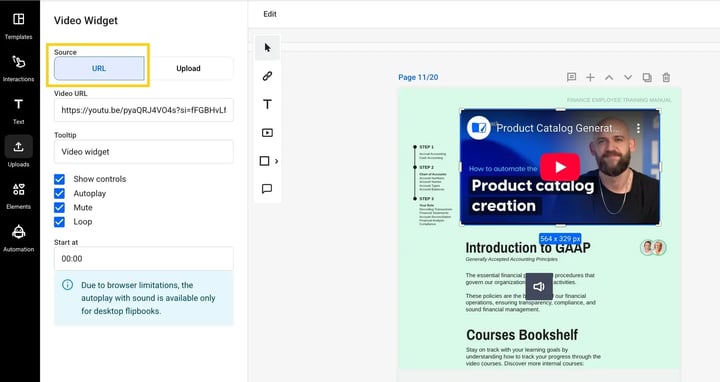The width and height of the screenshot is (720, 382).
Task: Click the Start at time field
Action: pyautogui.click(x=144, y=258)
